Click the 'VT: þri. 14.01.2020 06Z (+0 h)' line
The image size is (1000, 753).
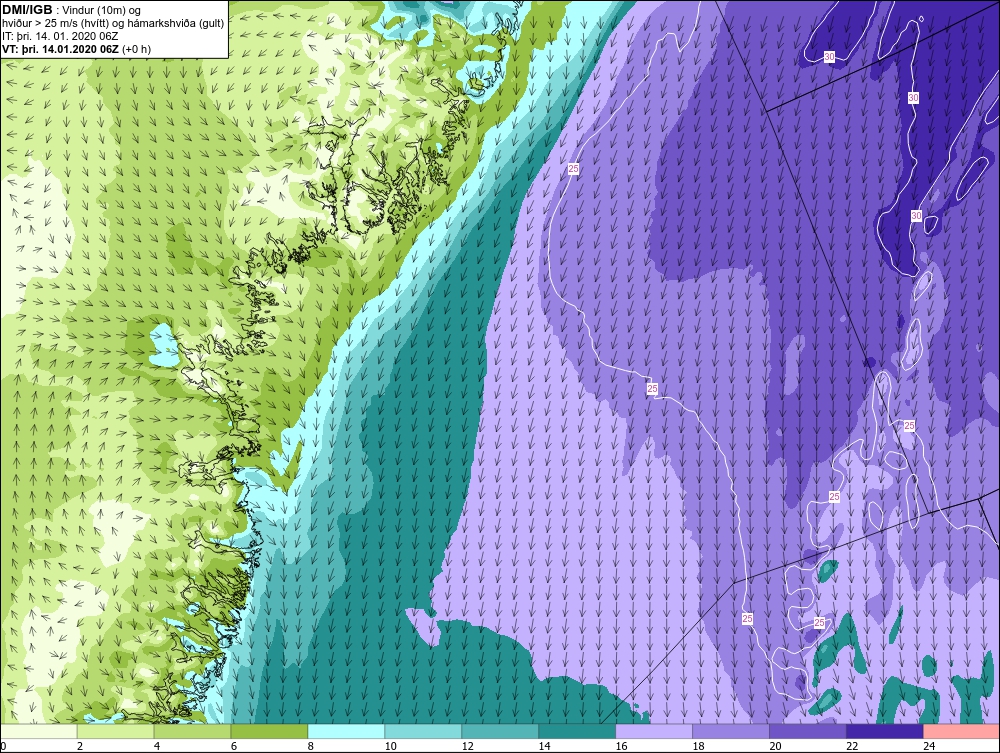[x=77, y=49]
